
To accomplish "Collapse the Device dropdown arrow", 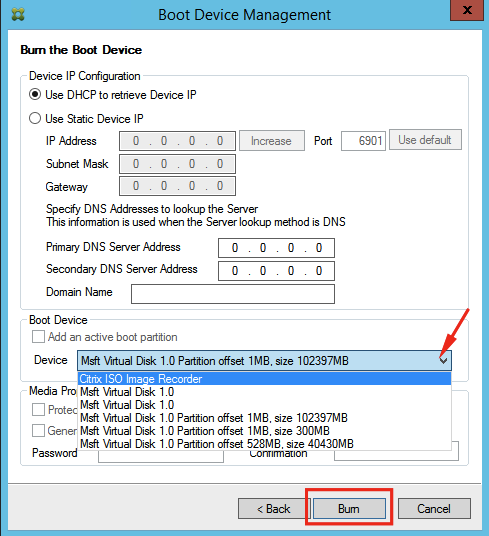I will pos(443,361).
